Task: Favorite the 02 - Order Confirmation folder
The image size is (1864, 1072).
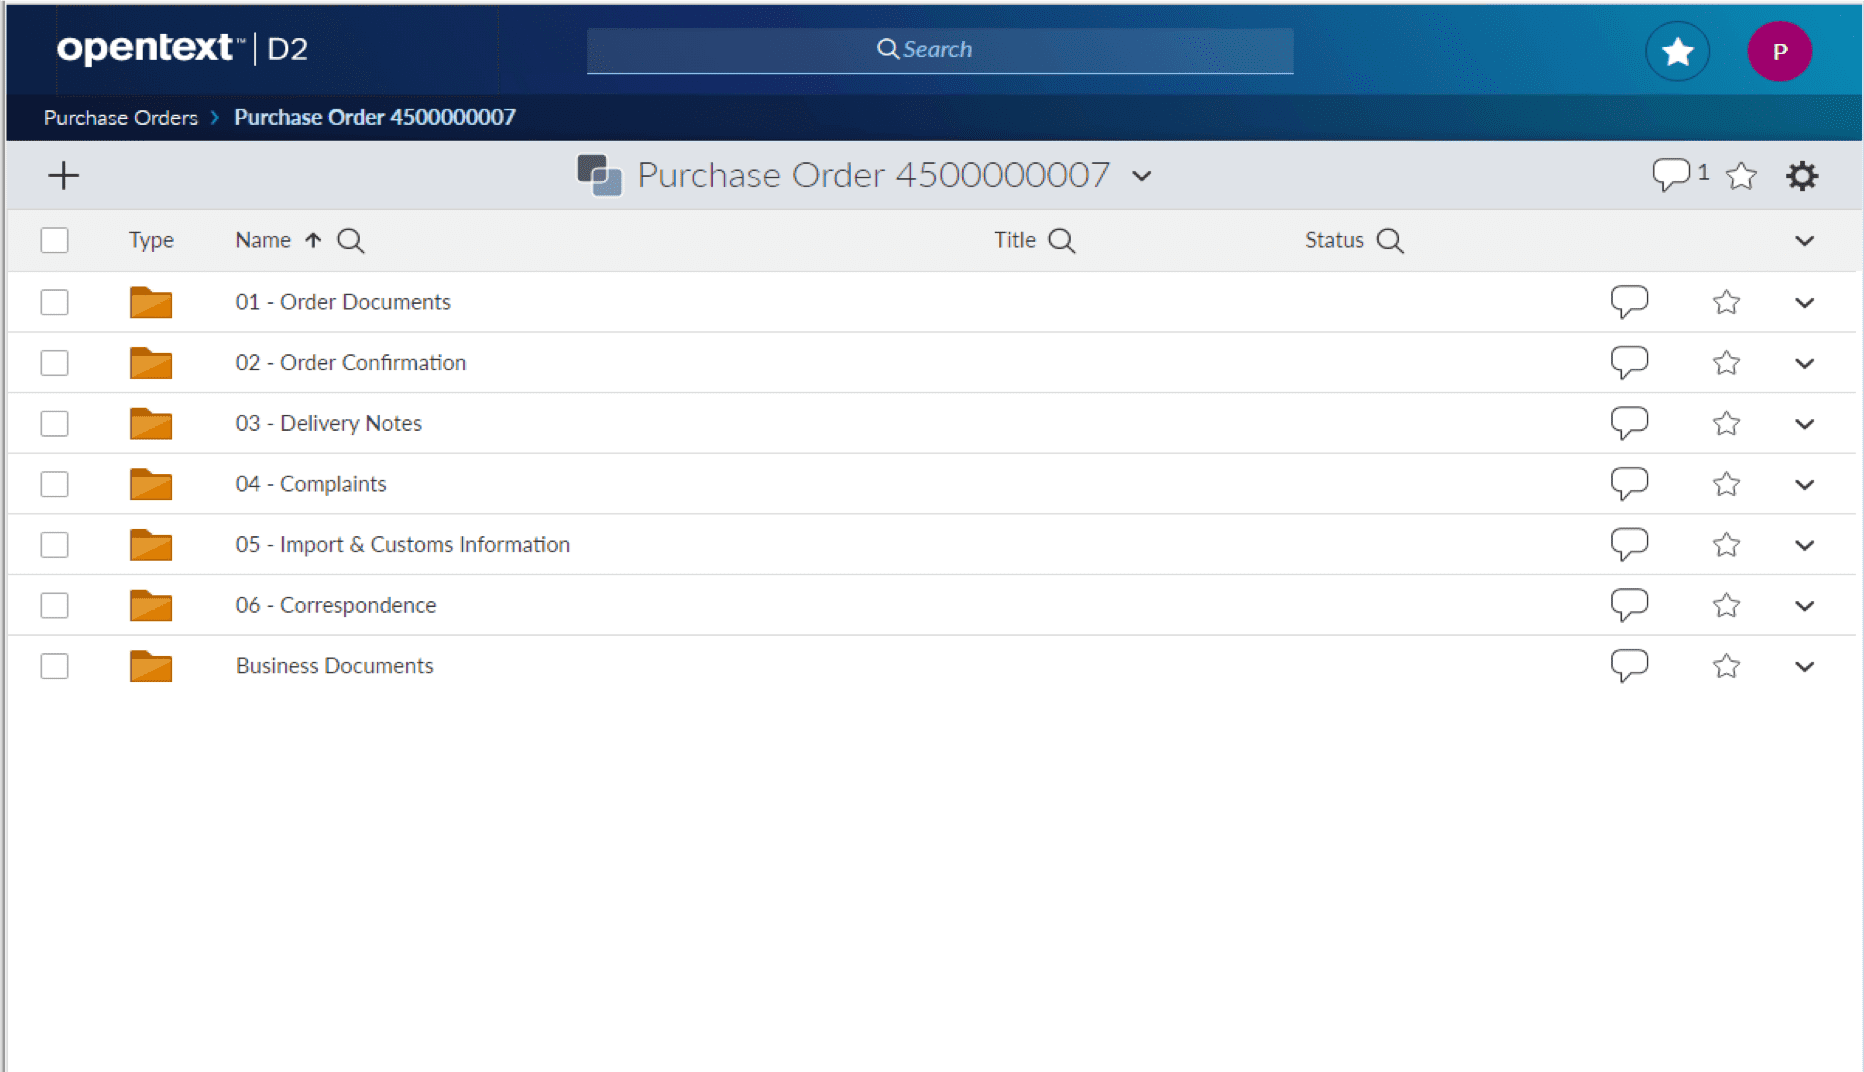Action: point(1726,362)
